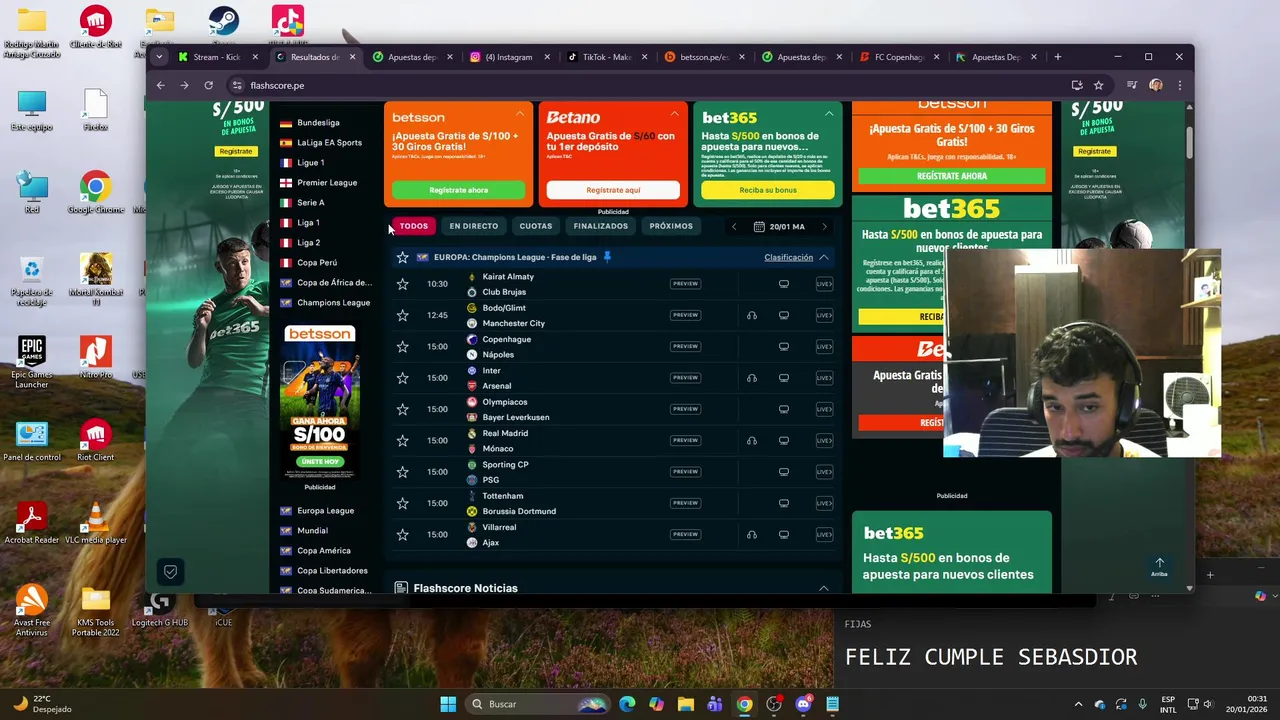The width and height of the screenshot is (1280, 720).
Task: Click Betano Regístrate aquí button
Action: (613, 190)
